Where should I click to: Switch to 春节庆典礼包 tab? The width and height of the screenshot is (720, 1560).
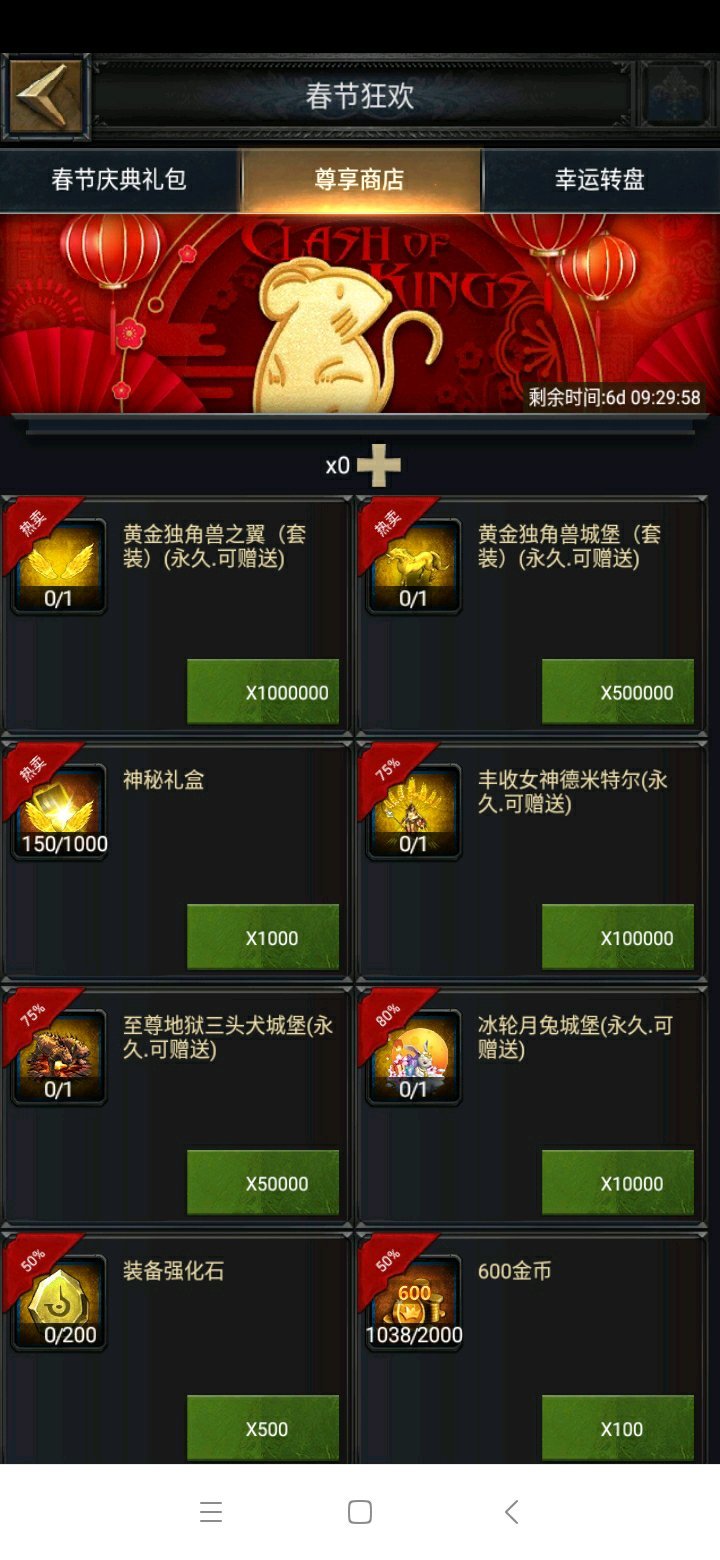tap(119, 180)
